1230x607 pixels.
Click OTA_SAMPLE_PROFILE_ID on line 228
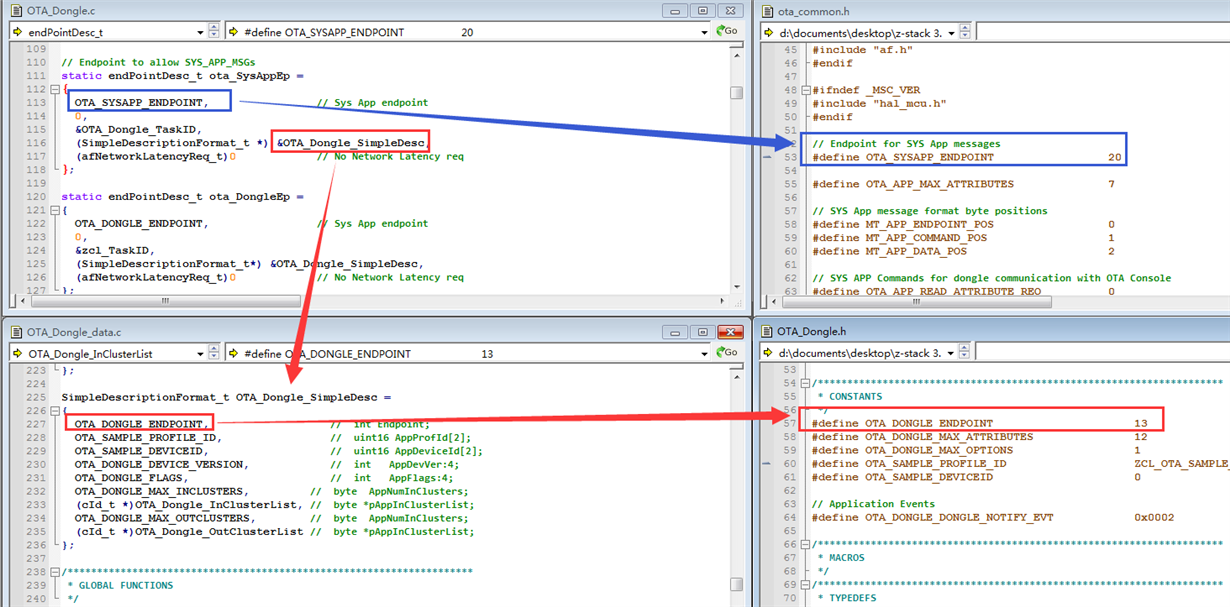click(145, 437)
